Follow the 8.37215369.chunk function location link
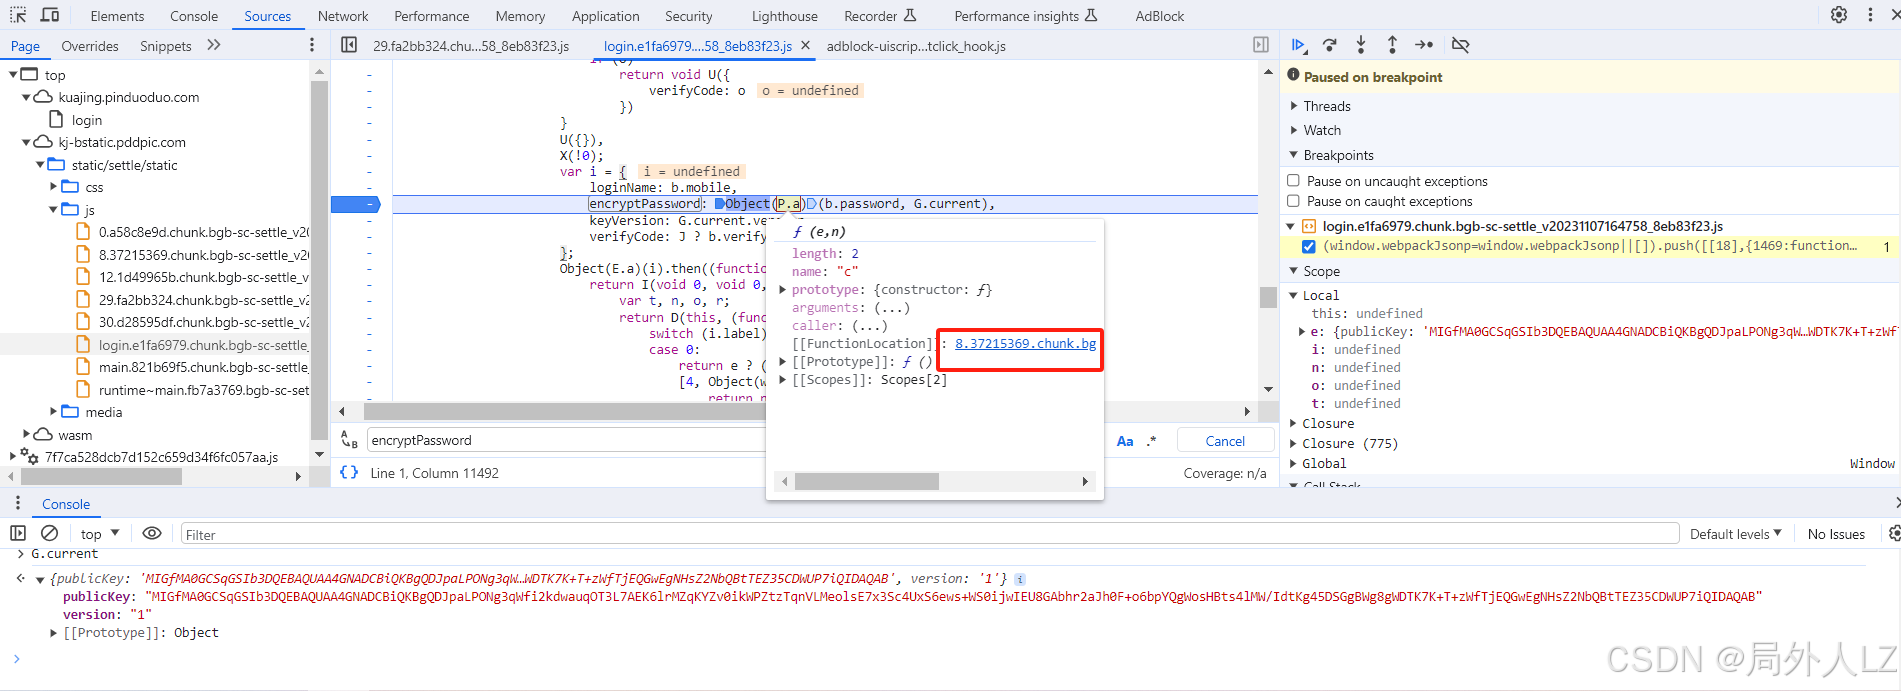Viewport: 1901px width, 691px height. point(1025,344)
